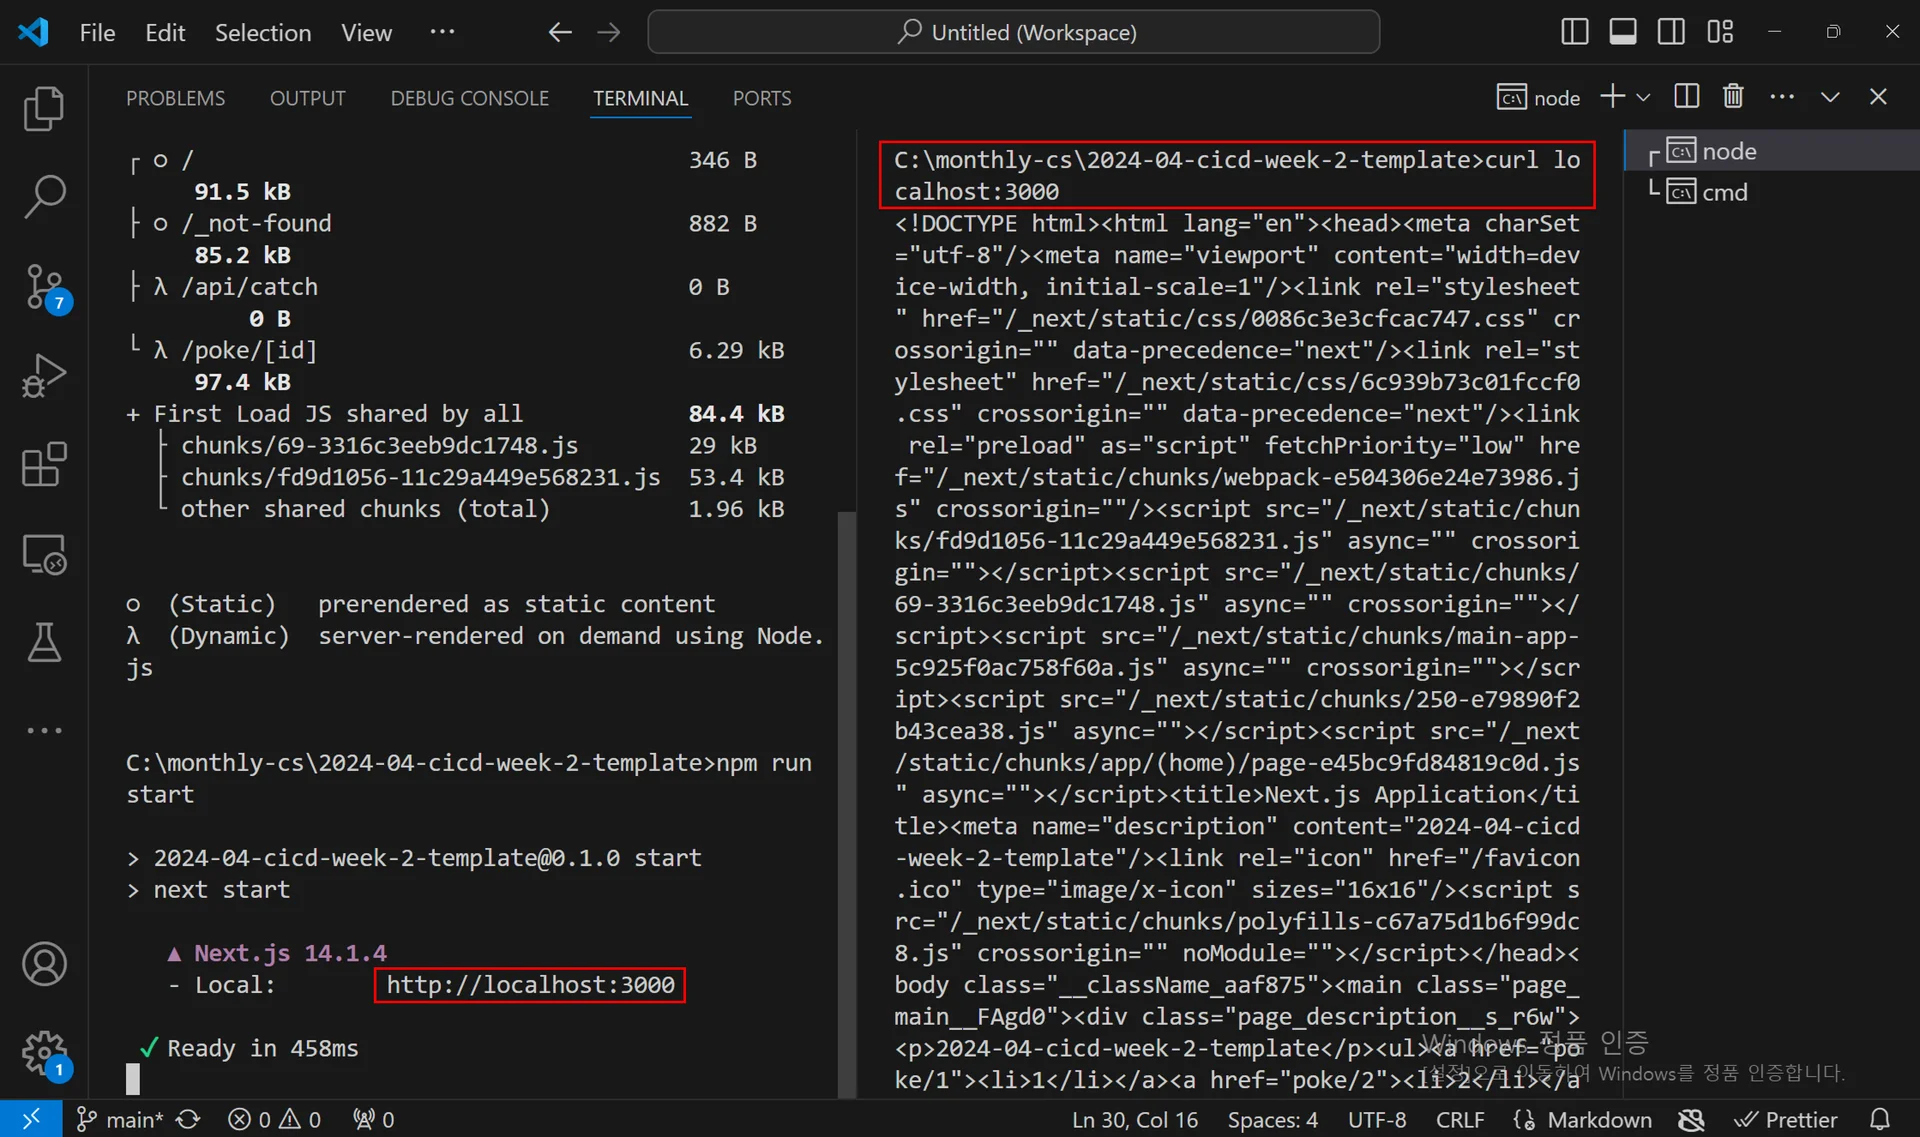
Task: Maximize panel size with the chevron
Action: tap(1829, 98)
